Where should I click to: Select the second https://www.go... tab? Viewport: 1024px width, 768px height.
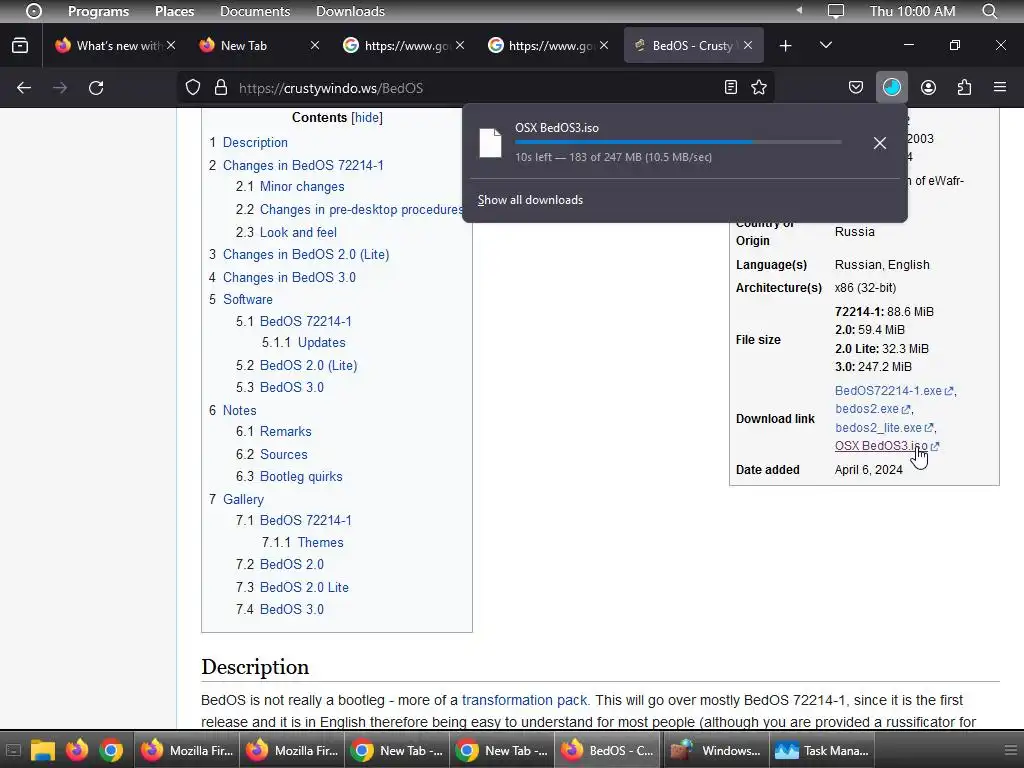[546, 45]
